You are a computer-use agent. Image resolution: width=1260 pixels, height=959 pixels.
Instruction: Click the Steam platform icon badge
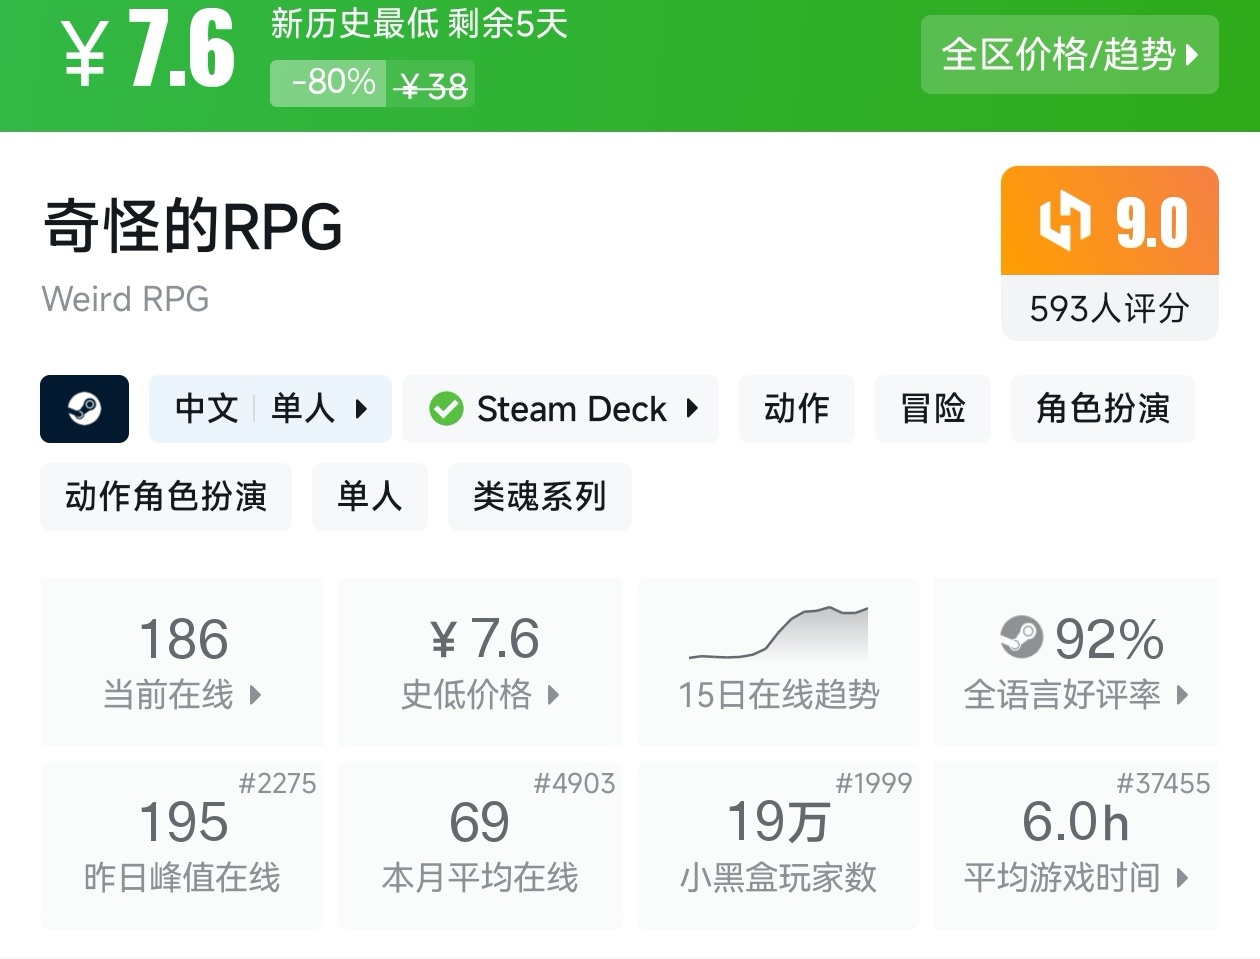(x=84, y=409)
